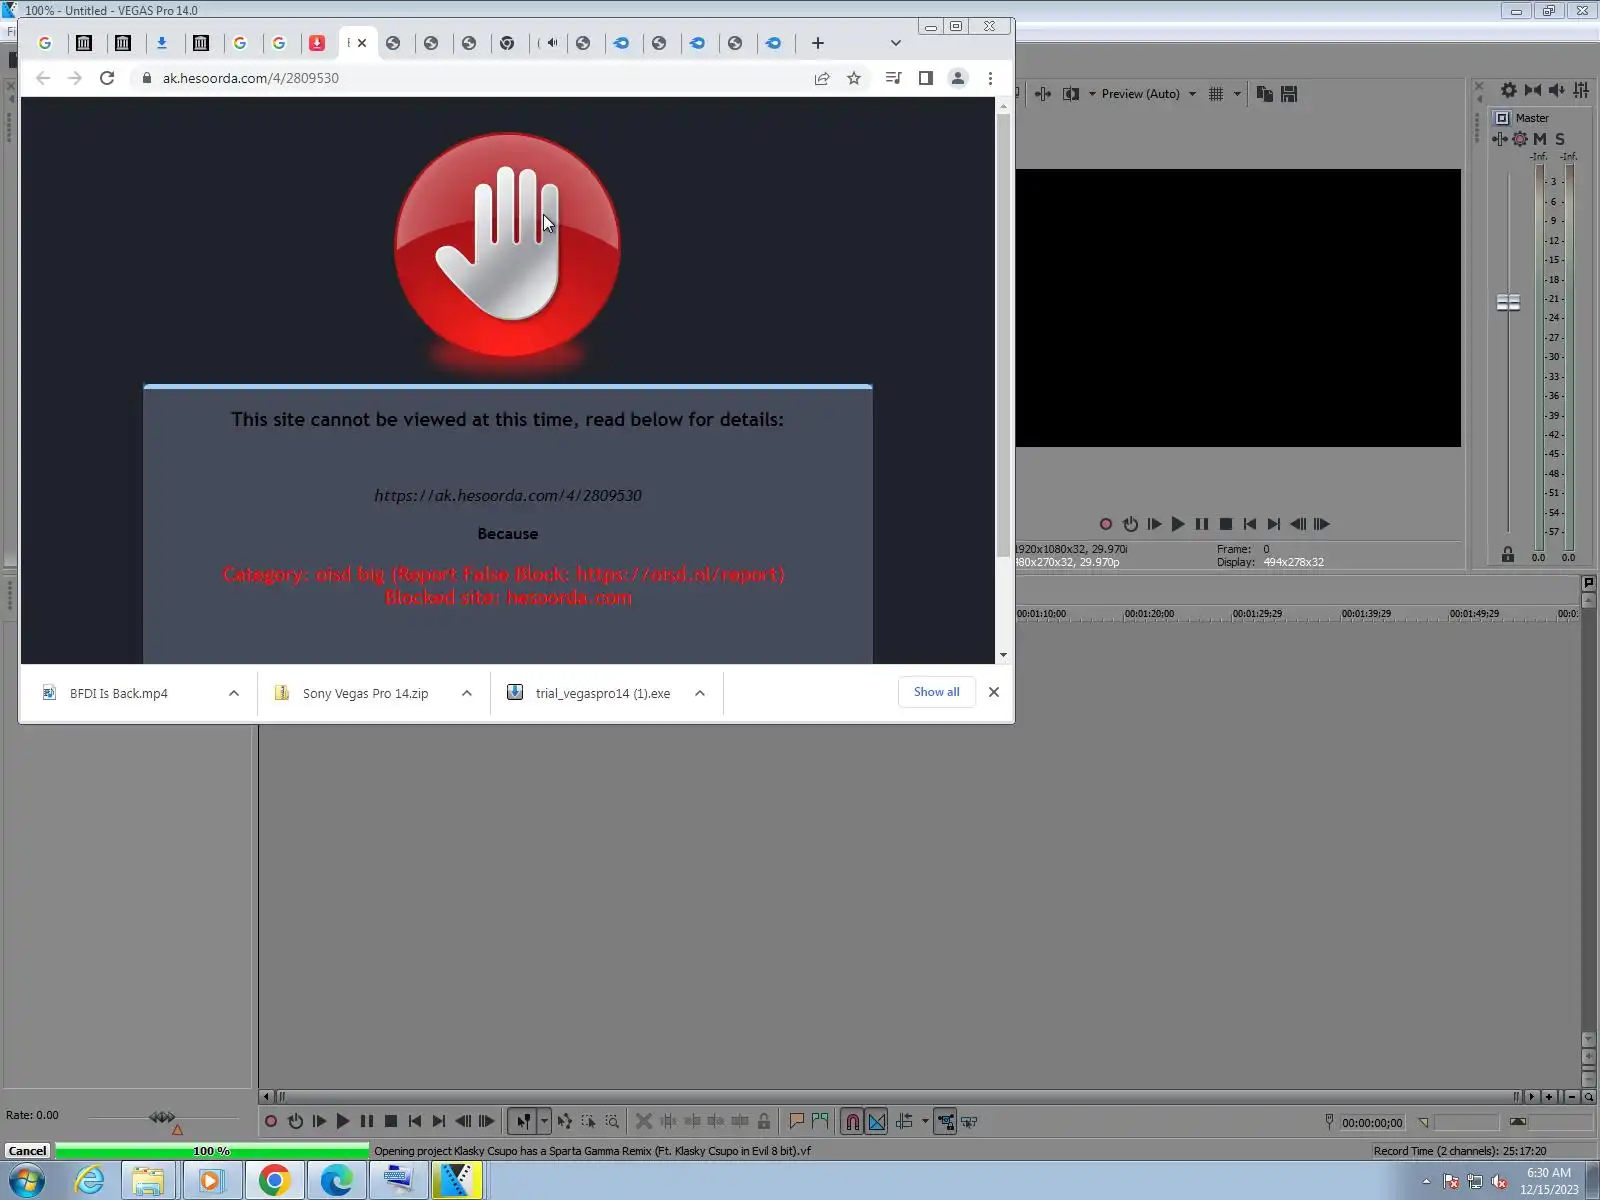Select the Zoom Edit tool

click(x=613, y=1122)
